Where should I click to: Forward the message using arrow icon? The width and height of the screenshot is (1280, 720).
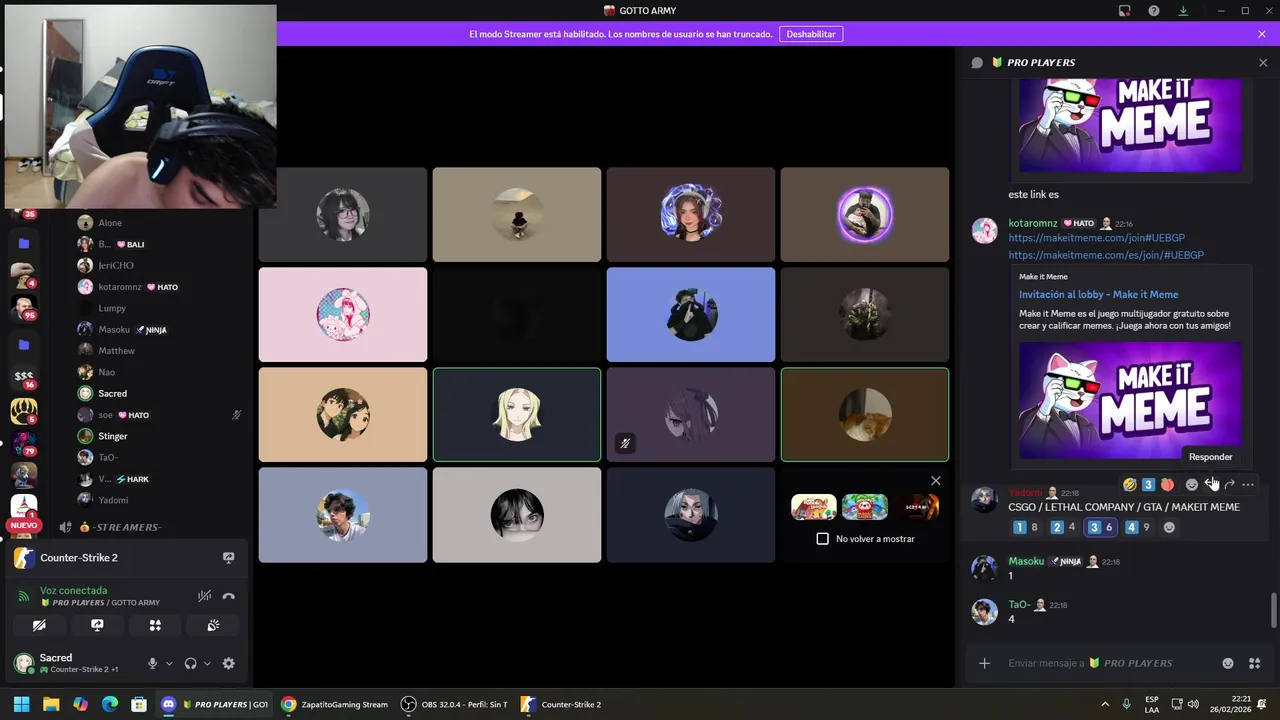tap(1230, 484)
